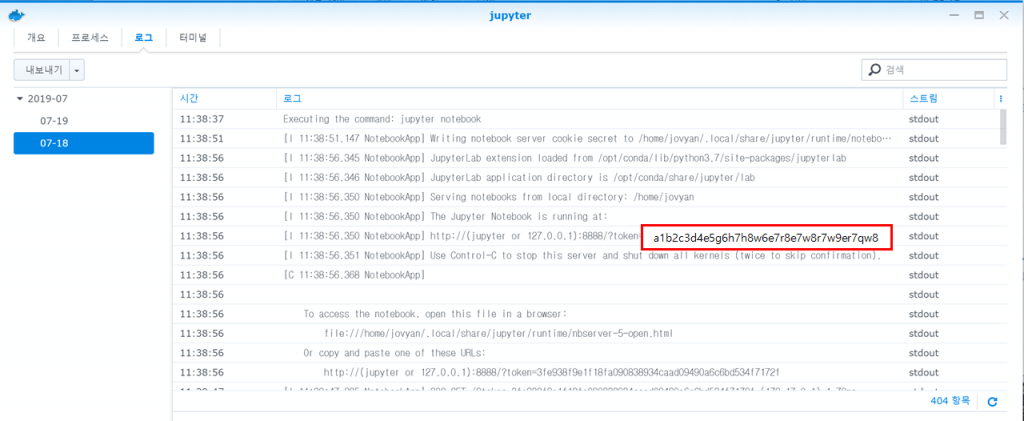Click the 스트림 column header
This screenshot has width=1024, height=421.
point(948,99)
